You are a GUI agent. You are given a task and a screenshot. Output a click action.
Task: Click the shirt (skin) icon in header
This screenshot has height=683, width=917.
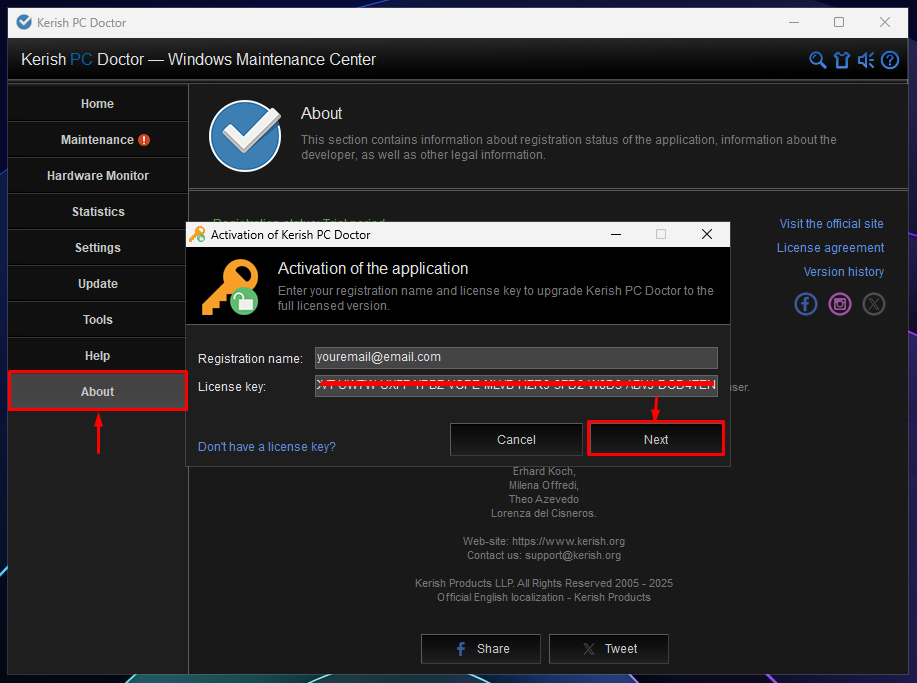[x=842, y=60]
